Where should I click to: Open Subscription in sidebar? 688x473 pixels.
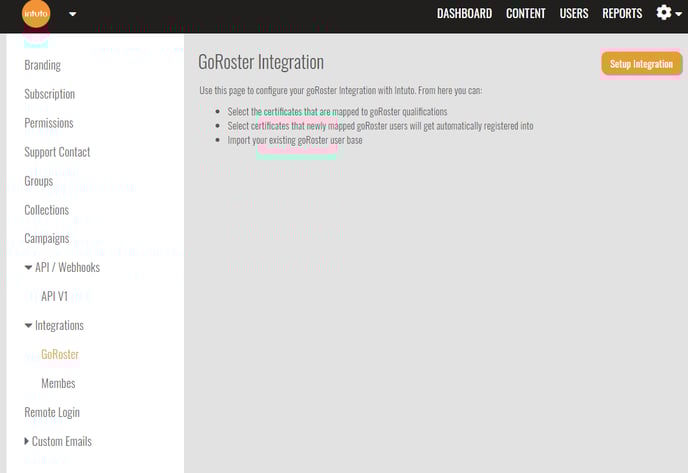50,94
